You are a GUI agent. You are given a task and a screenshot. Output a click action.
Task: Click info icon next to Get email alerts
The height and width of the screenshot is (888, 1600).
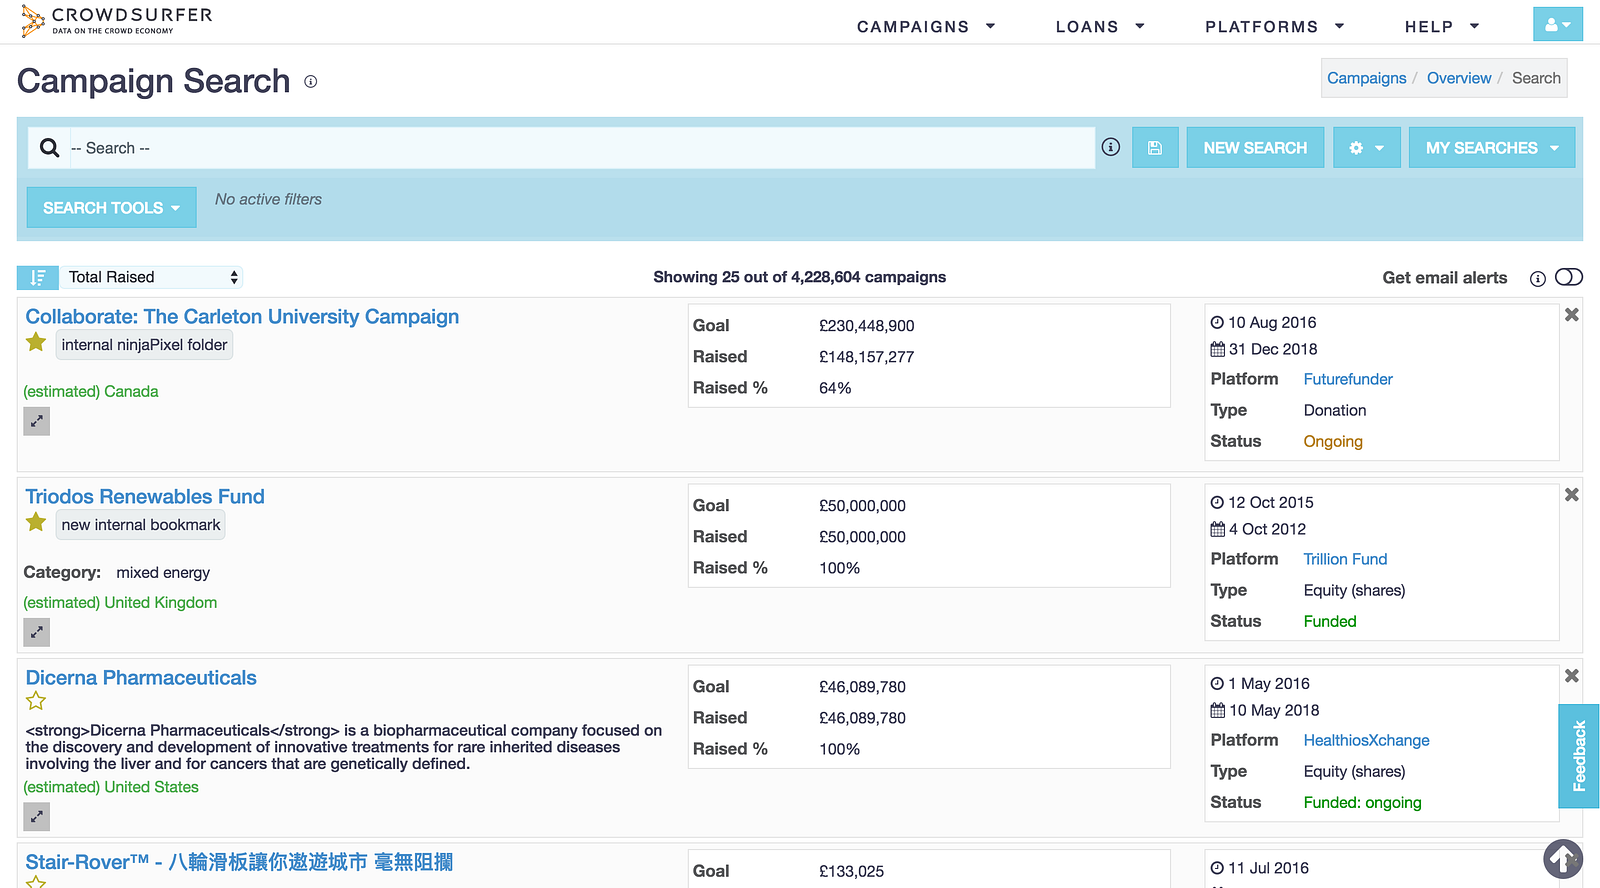click(1538, 278)
